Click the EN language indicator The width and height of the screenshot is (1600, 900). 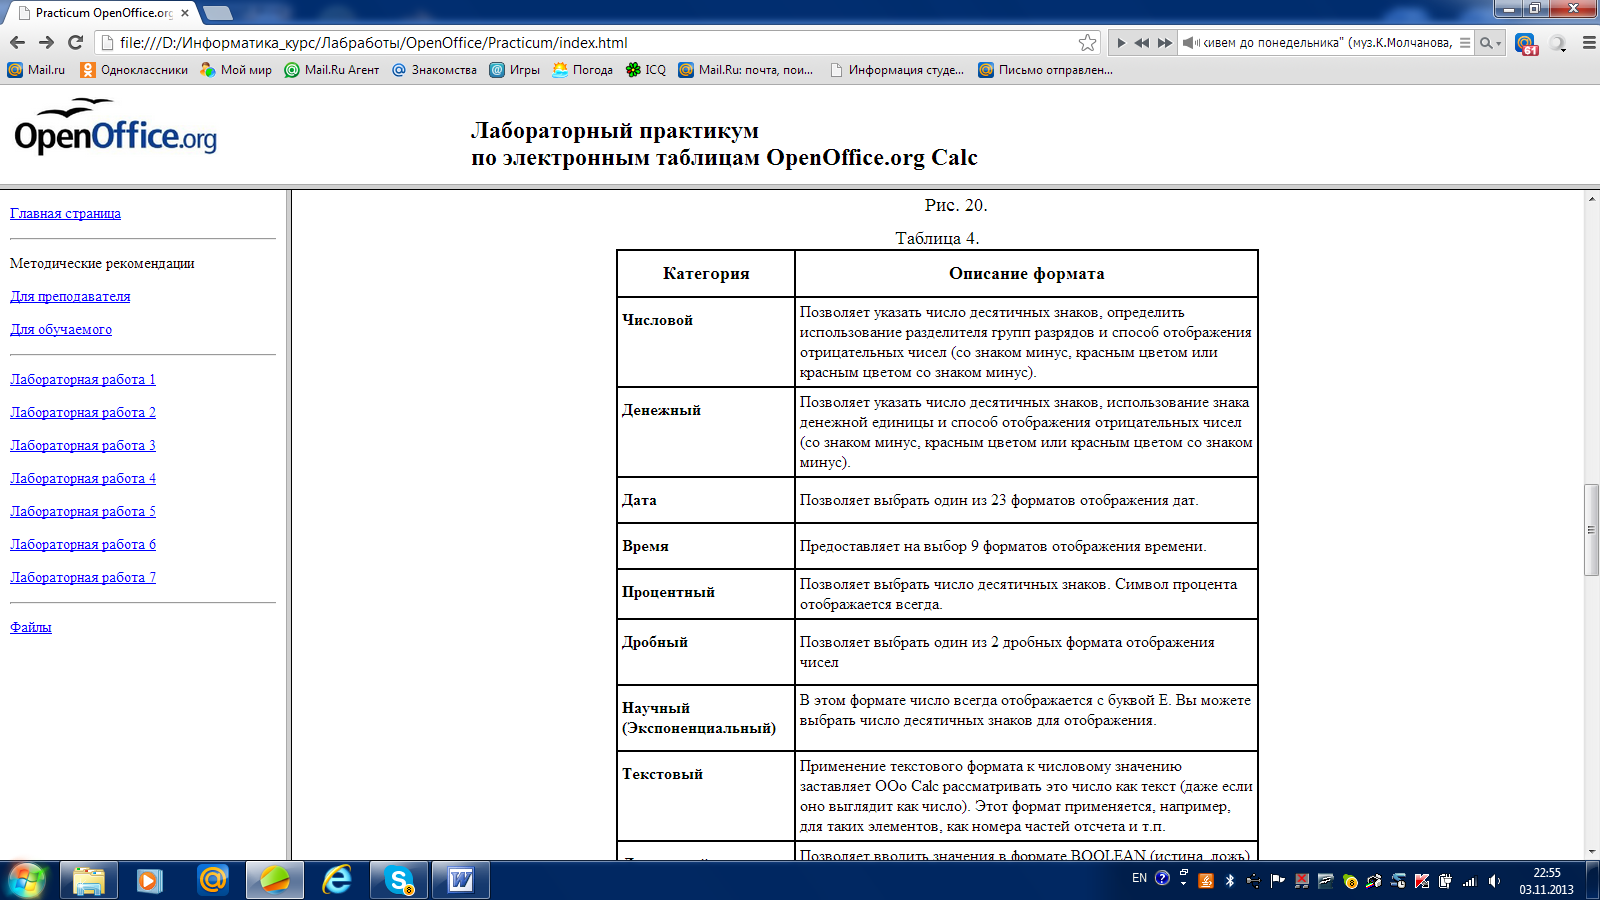pyautogui.click(x=1139, y=878)
